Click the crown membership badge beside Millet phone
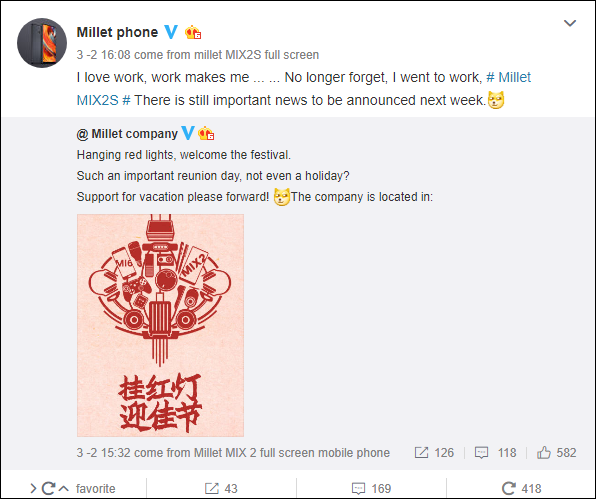The height and width of the screenshot is (499, 596). tap(193, 33)
